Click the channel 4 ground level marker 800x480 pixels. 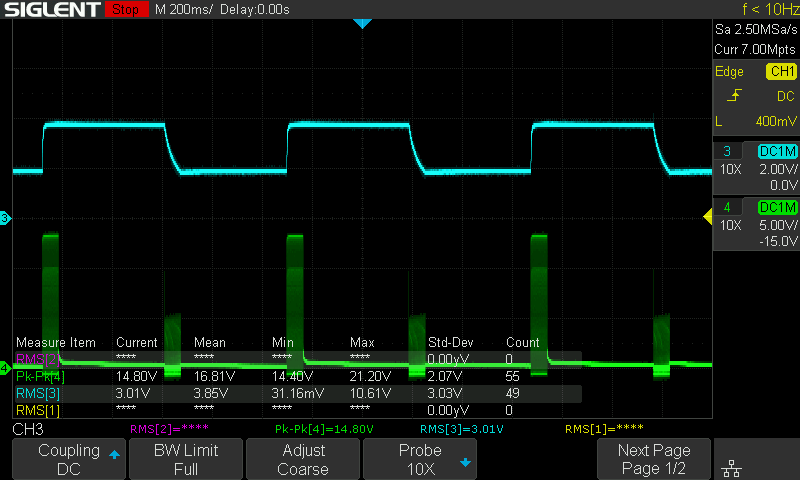coord(5,367)
